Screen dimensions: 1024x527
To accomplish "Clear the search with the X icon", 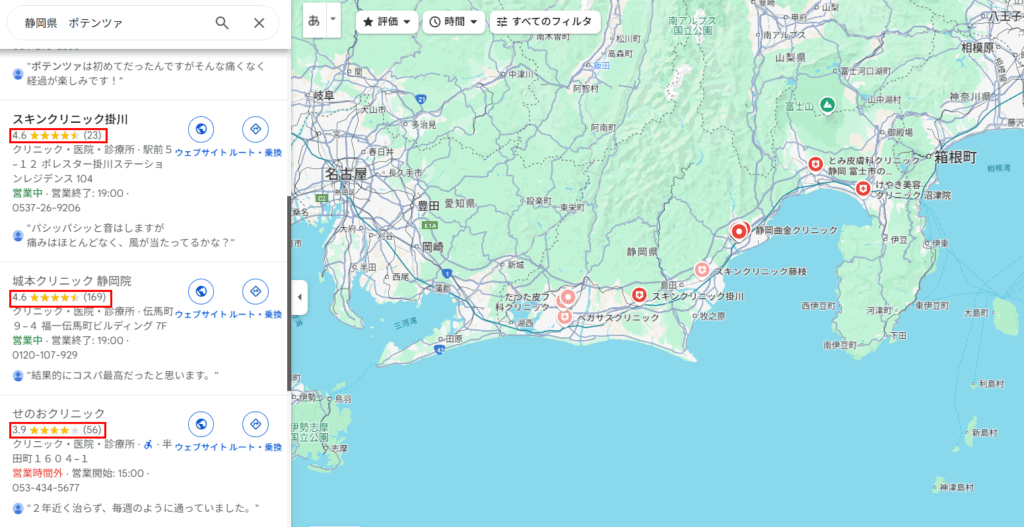I will click(259, 24).
